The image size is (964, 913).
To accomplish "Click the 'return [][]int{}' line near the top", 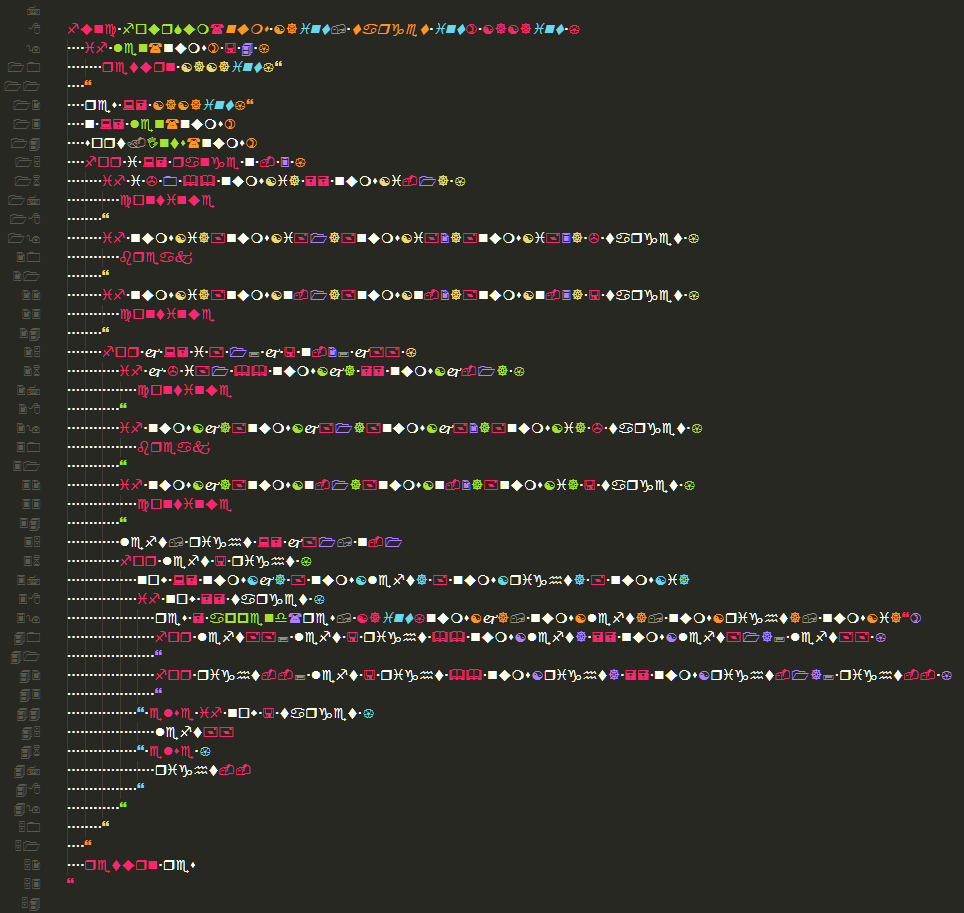I will click(192, 67).
